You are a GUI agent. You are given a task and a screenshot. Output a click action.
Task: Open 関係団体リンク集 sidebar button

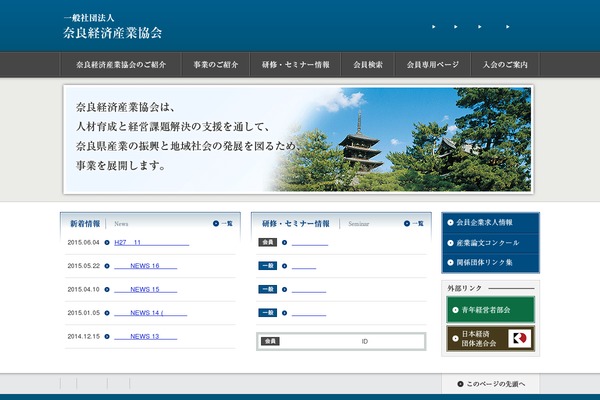click(491, 263)
